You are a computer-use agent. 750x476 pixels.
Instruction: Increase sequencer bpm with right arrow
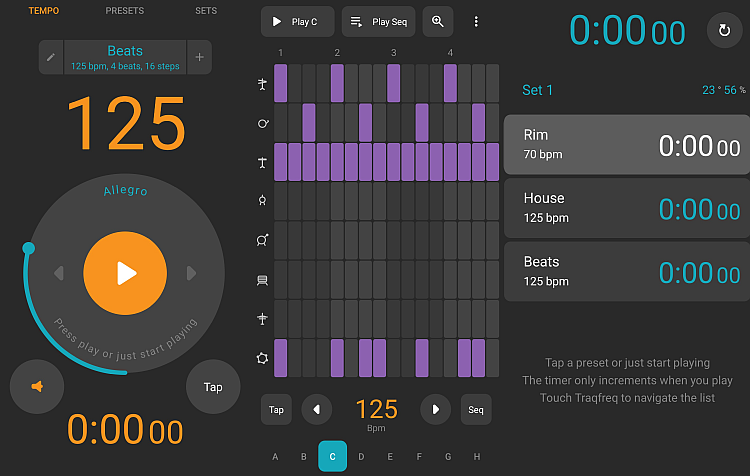click(x=435, y=409)
